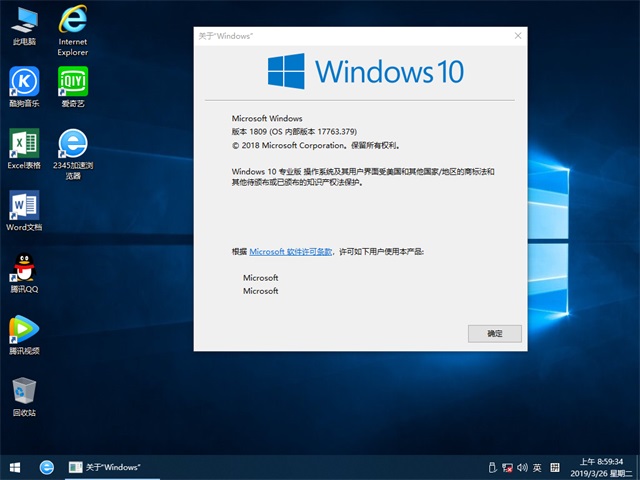Close the 关于"Windows" dialog
The image size is (640, 480).
[x=518, y=36]
